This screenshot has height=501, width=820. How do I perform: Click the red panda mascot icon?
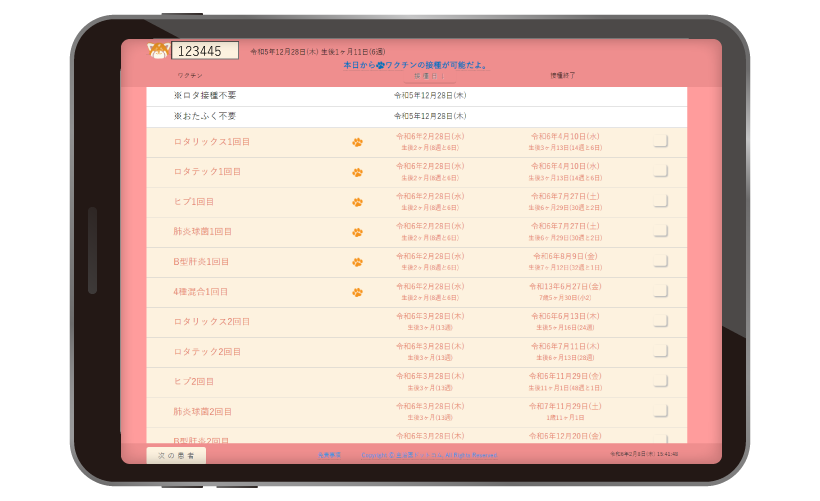(158, 51)
